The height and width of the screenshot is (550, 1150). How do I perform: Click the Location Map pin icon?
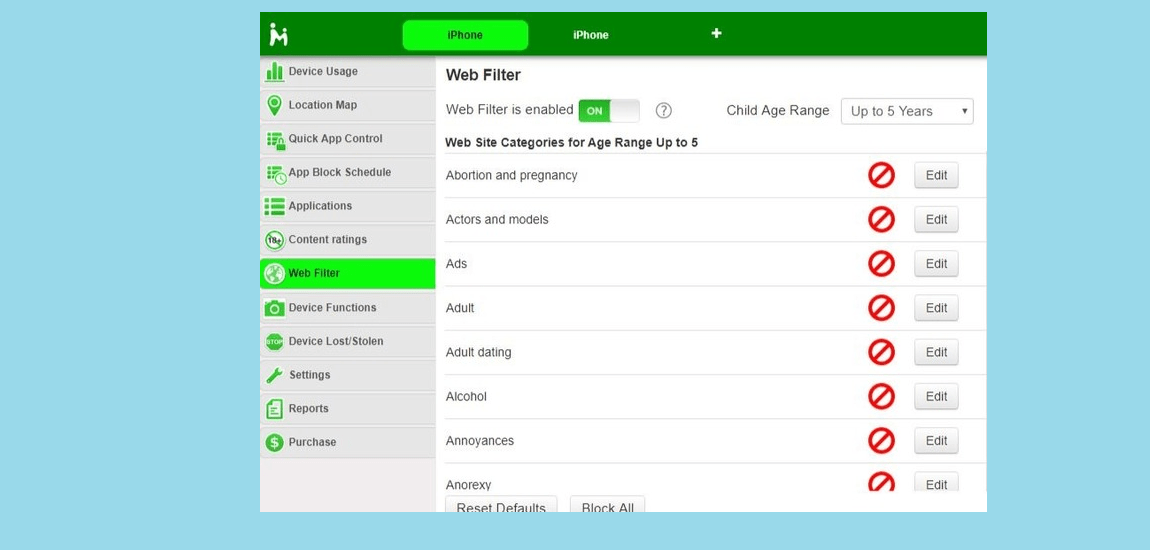pyautogui.click(x=274, y=105)
